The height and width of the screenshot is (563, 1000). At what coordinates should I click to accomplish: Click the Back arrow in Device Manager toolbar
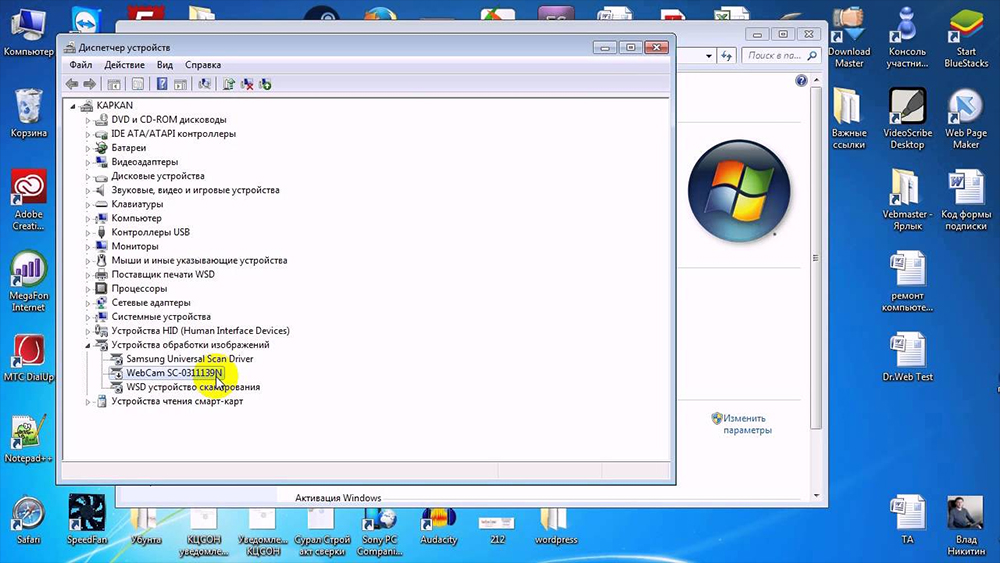72,85
